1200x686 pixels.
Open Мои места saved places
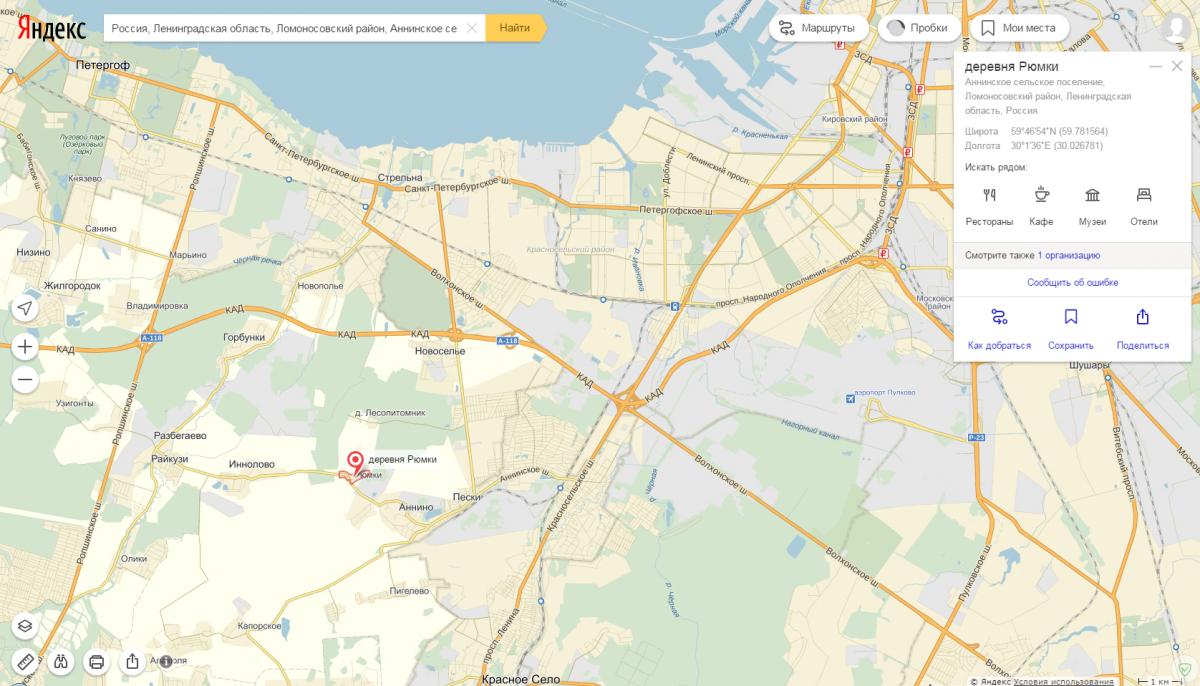[1018, 28]
